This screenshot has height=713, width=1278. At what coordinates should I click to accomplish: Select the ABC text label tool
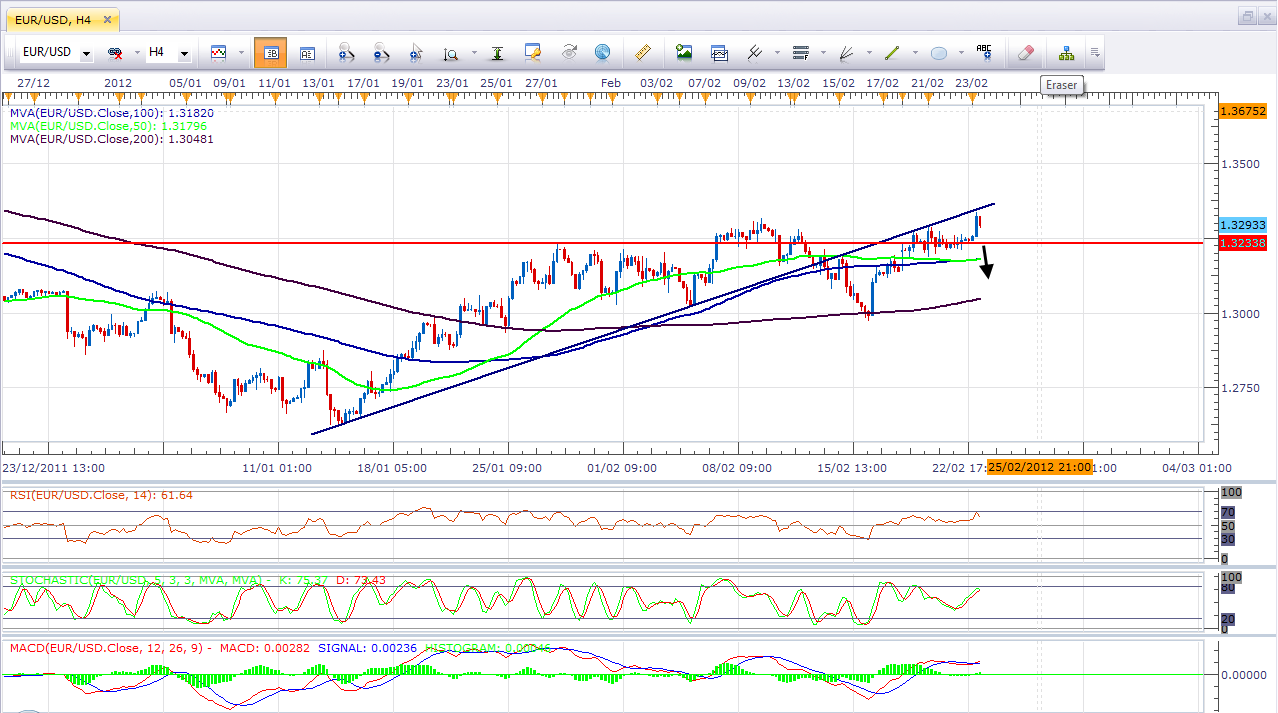click(x=984, y=52)
